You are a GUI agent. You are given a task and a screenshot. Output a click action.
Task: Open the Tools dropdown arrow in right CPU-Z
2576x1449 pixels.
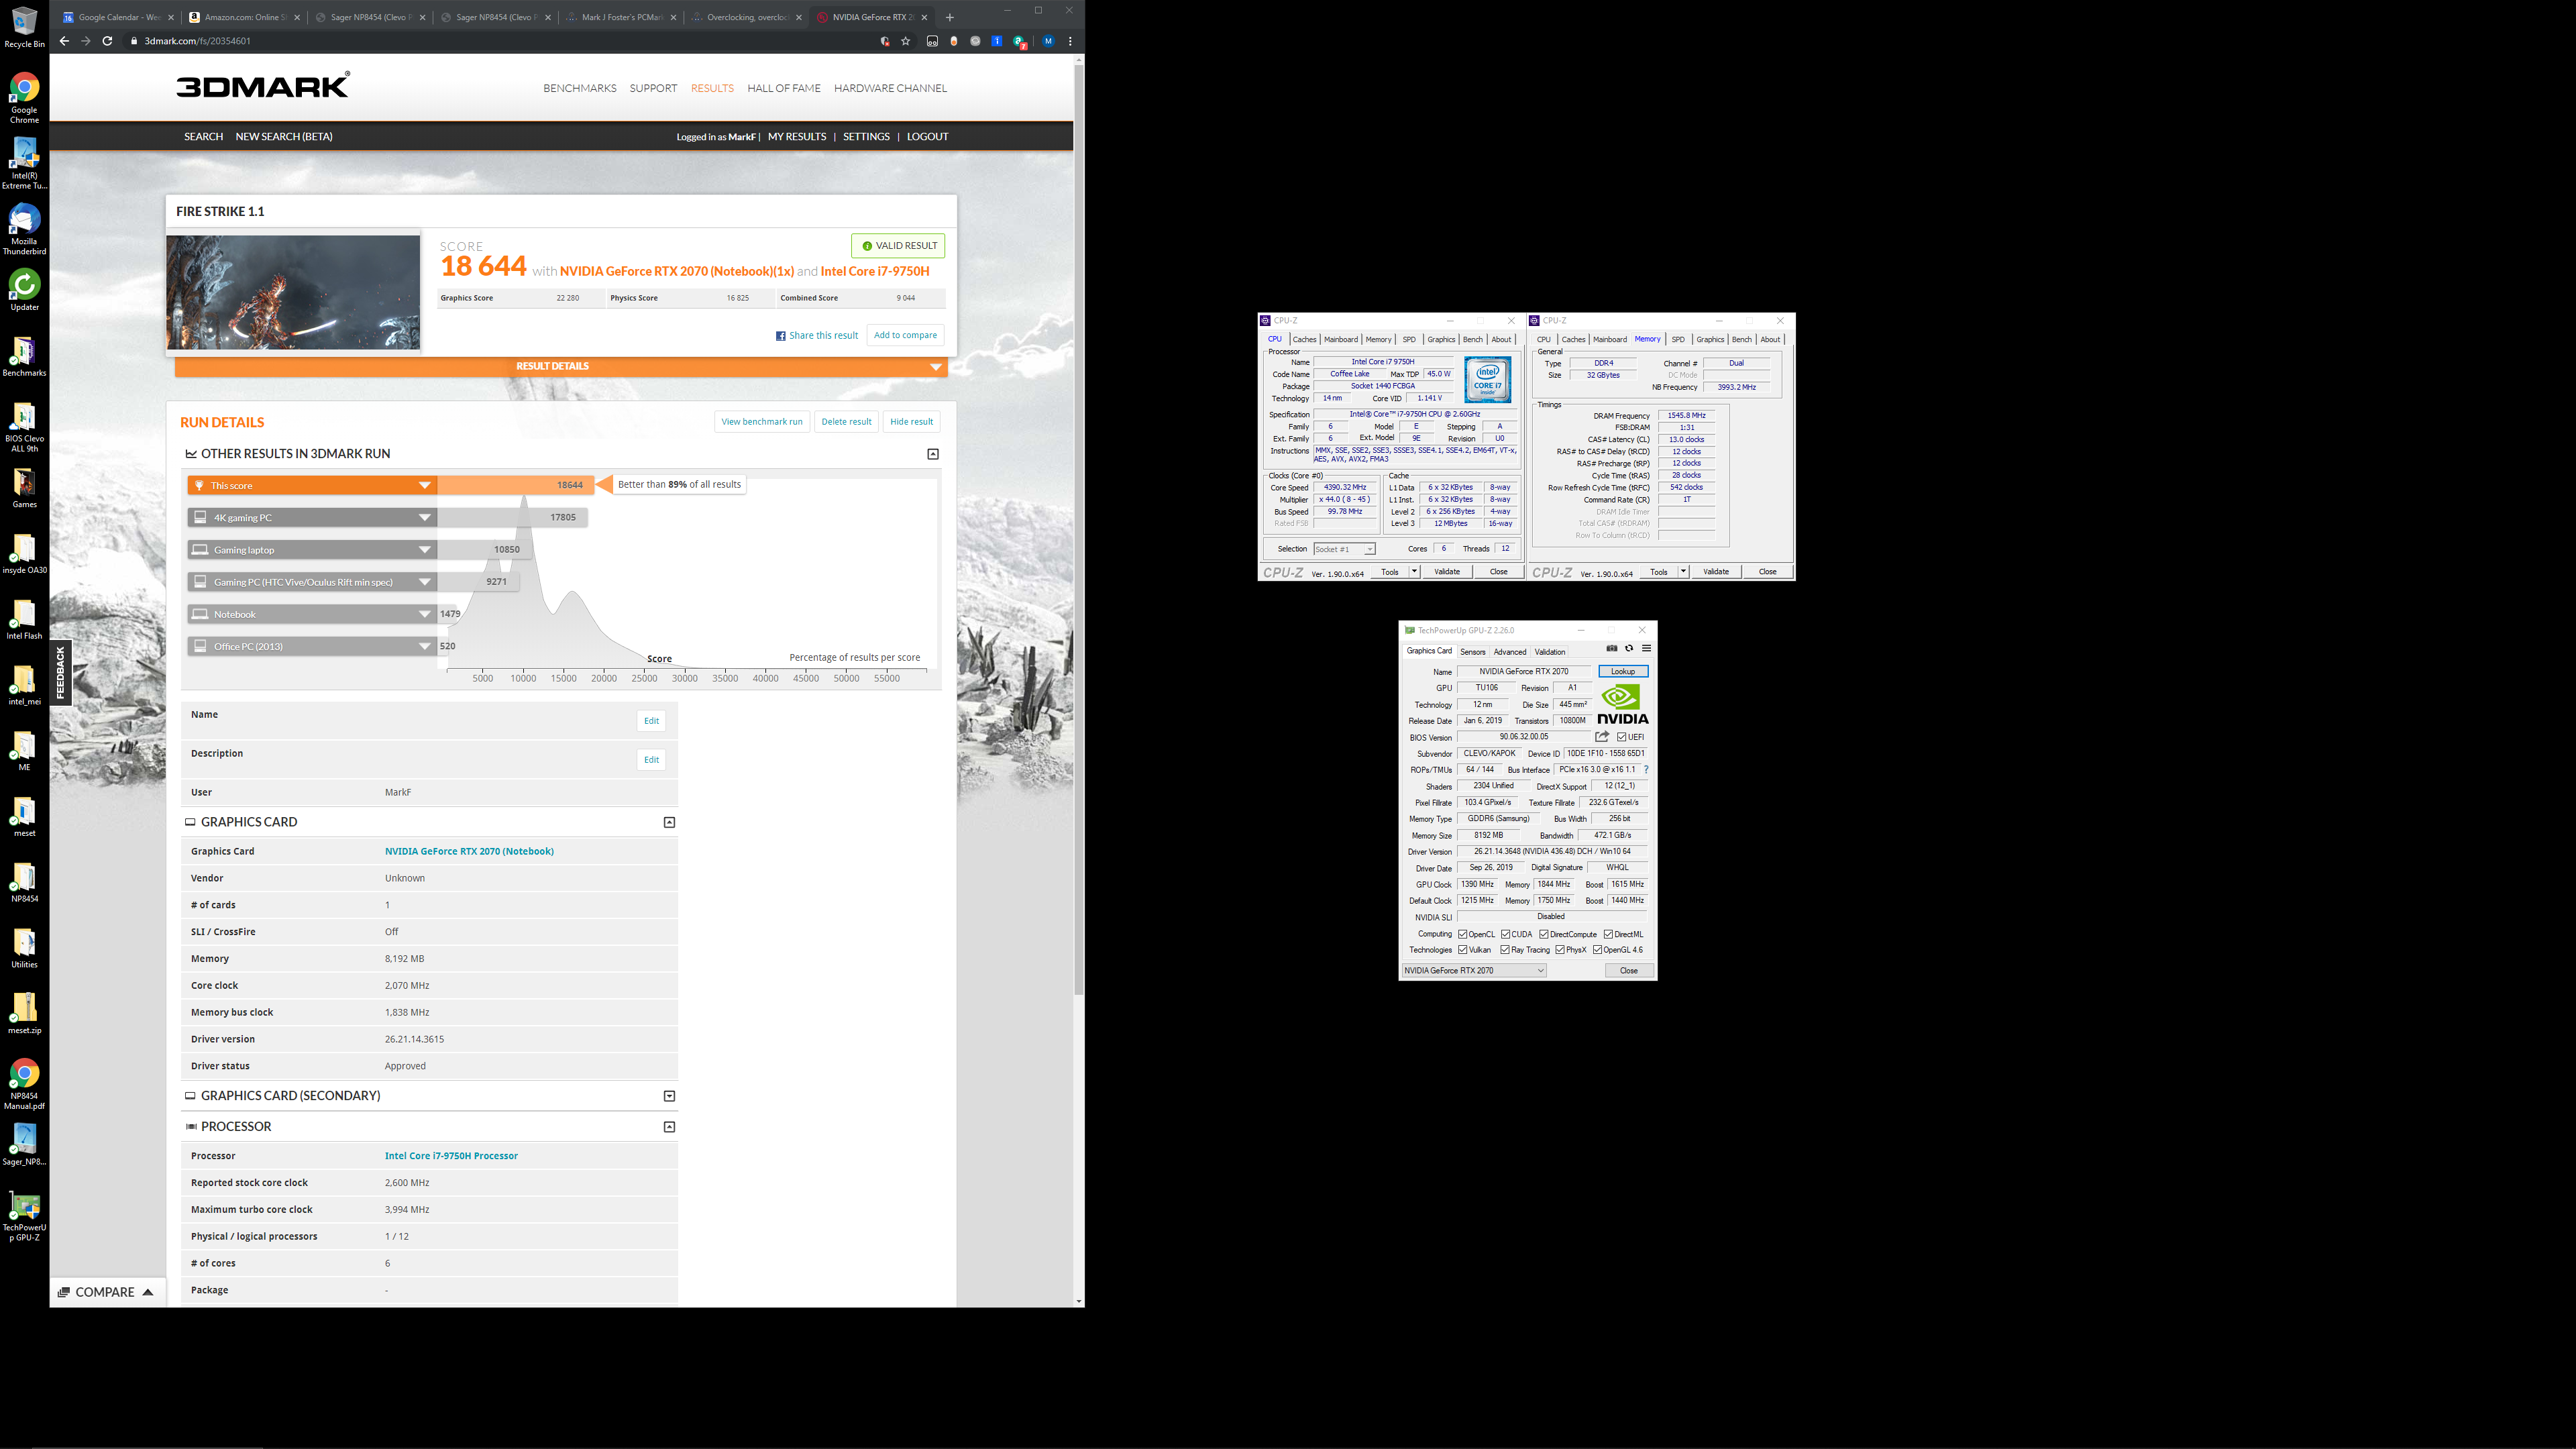click(x=1683, y=571)
